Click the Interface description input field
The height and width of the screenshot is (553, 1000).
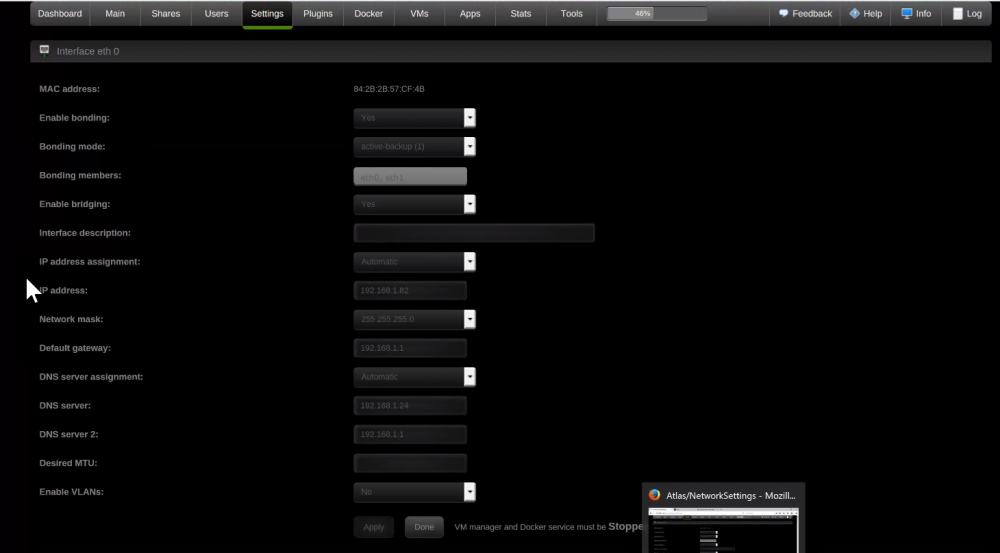tap(474, 233)
